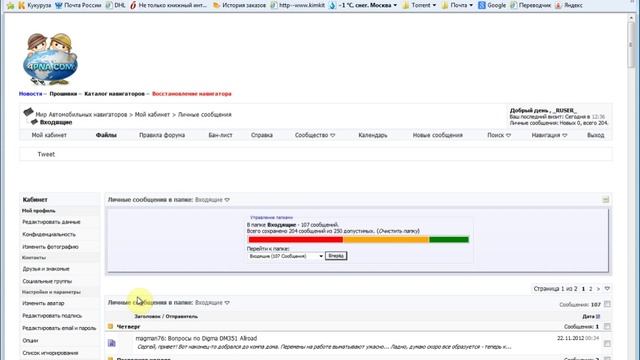Click the next page arrow
Screen dimensions: 640x360
pyautogui.click(x=598, y=289)
